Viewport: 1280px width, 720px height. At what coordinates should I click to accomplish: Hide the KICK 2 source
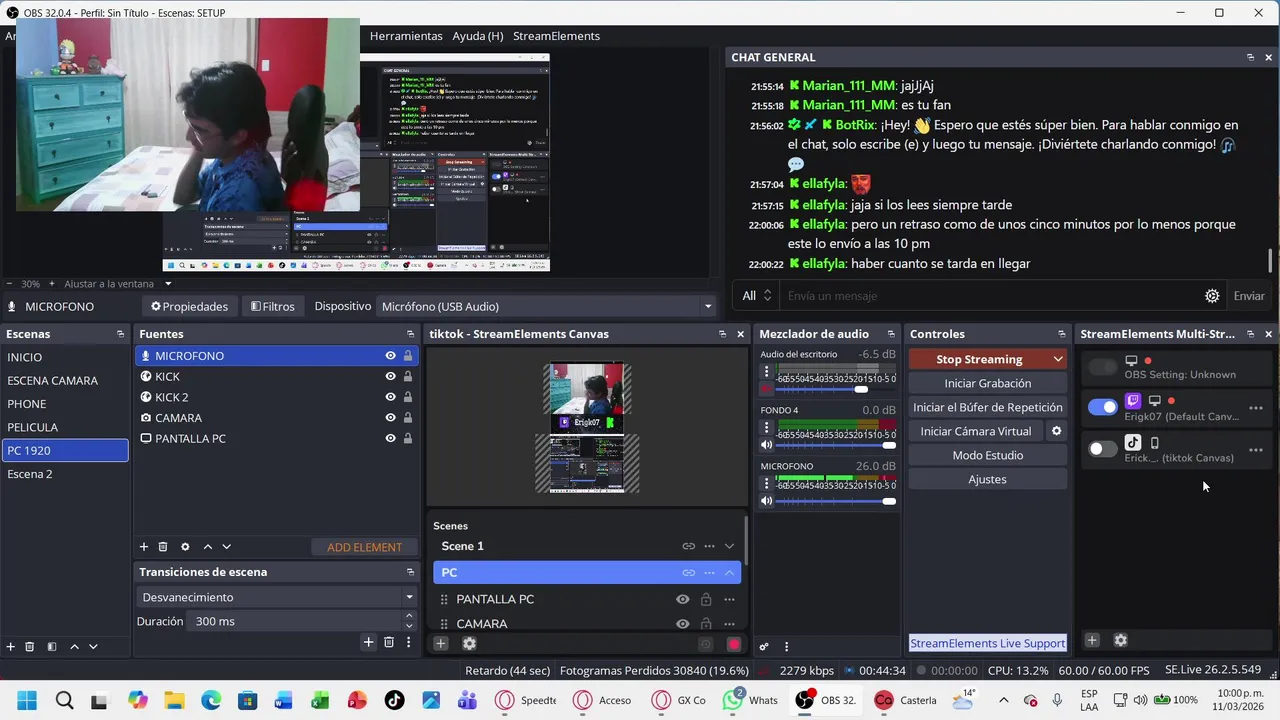391,397
